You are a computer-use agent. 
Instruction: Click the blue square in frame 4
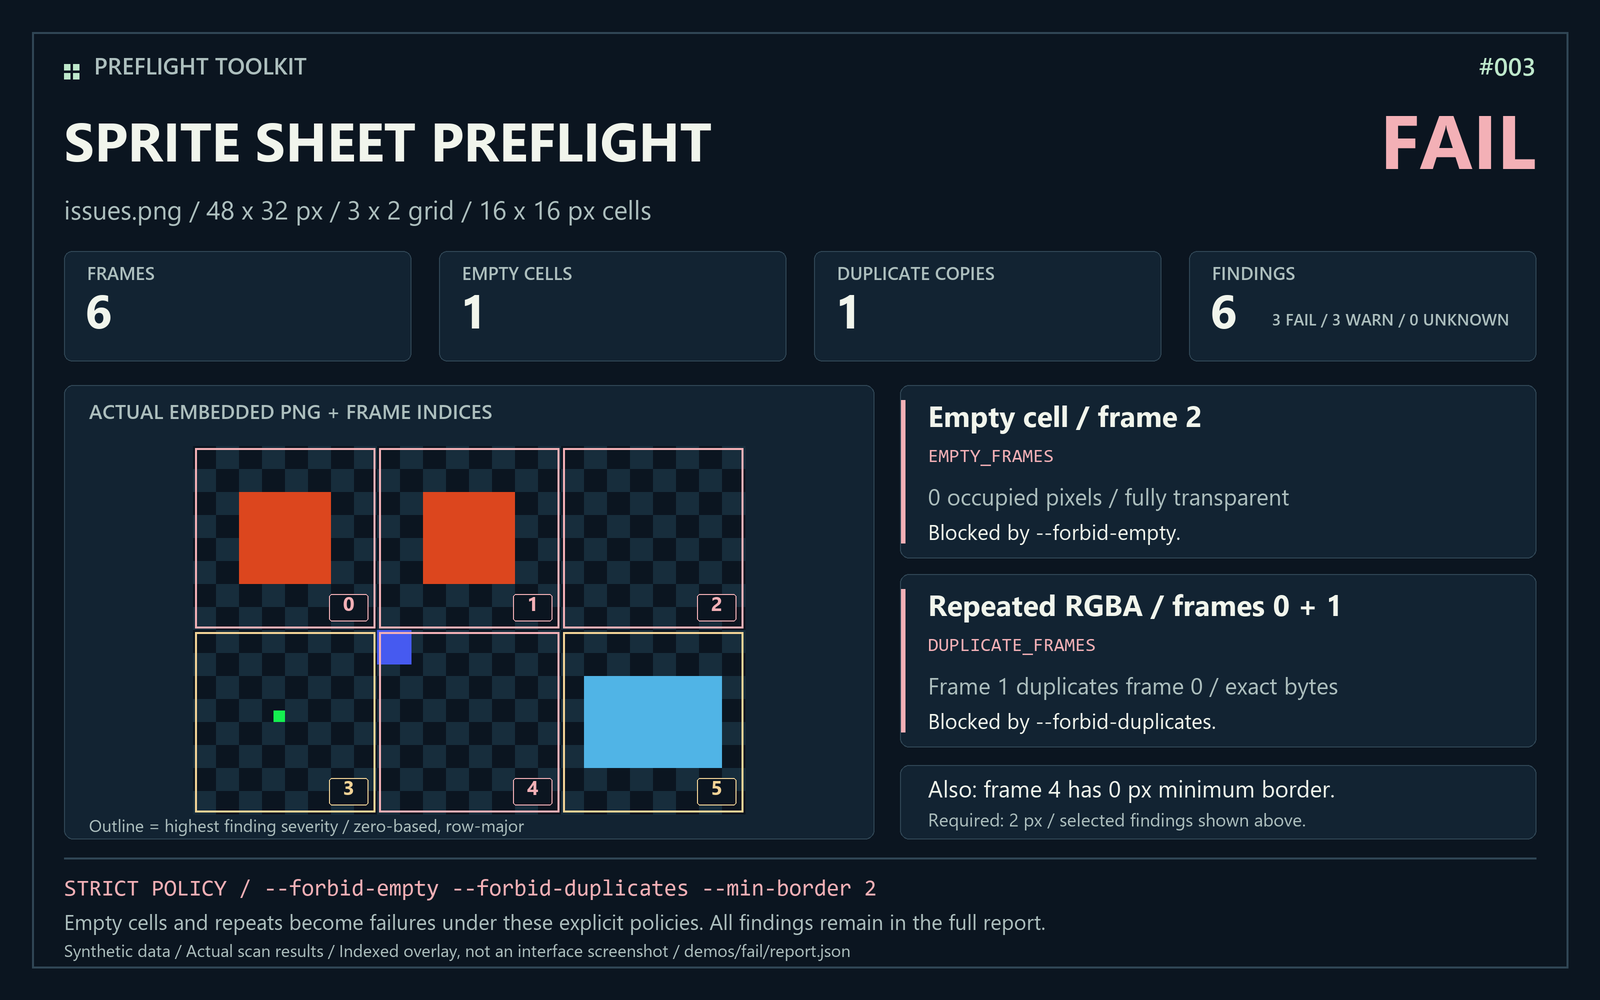point(395,648)
